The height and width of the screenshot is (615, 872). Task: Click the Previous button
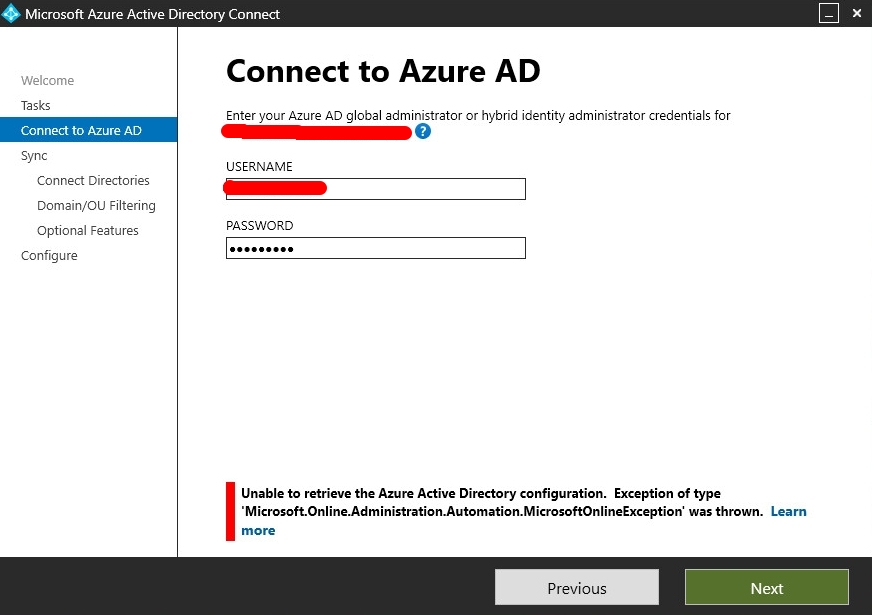[577, 587]
